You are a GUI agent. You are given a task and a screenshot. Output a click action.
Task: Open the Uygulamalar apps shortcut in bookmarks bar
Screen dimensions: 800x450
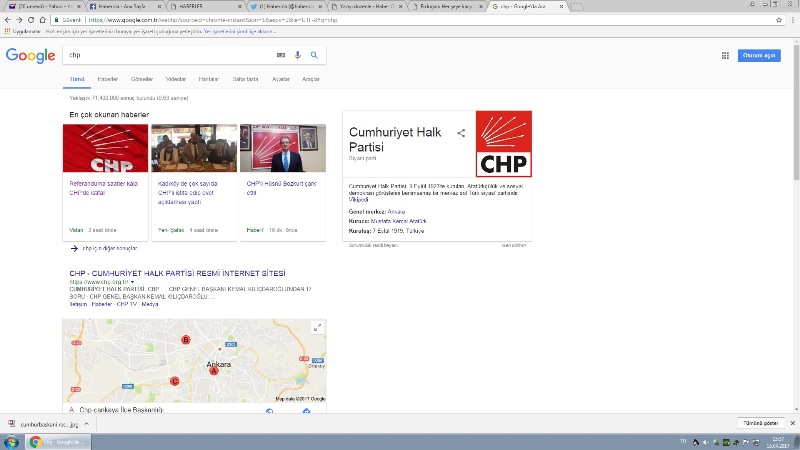coord(22,32)
